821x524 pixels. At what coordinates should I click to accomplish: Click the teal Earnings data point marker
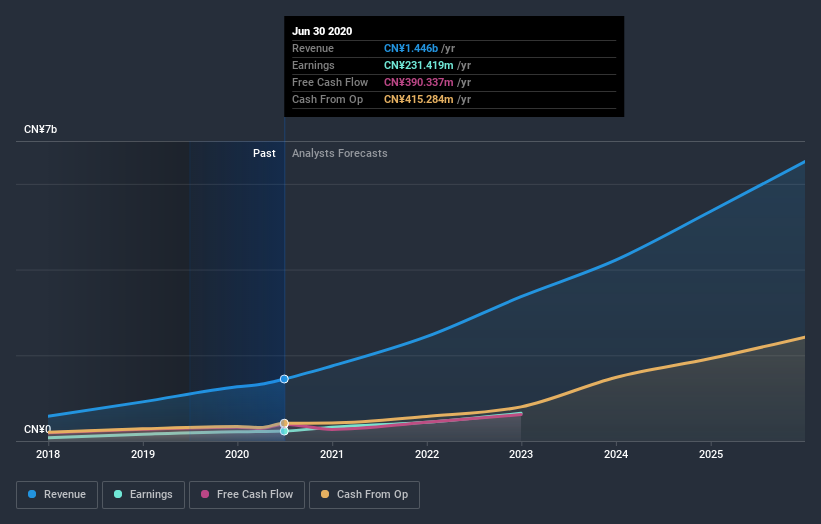284,431
